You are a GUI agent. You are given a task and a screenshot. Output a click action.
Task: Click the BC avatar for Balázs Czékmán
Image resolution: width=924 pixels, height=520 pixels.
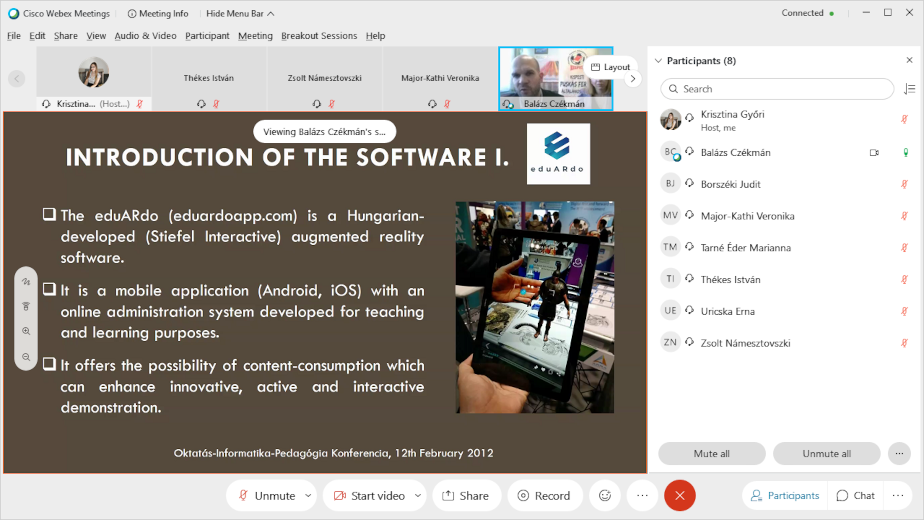tap(671, 152)
